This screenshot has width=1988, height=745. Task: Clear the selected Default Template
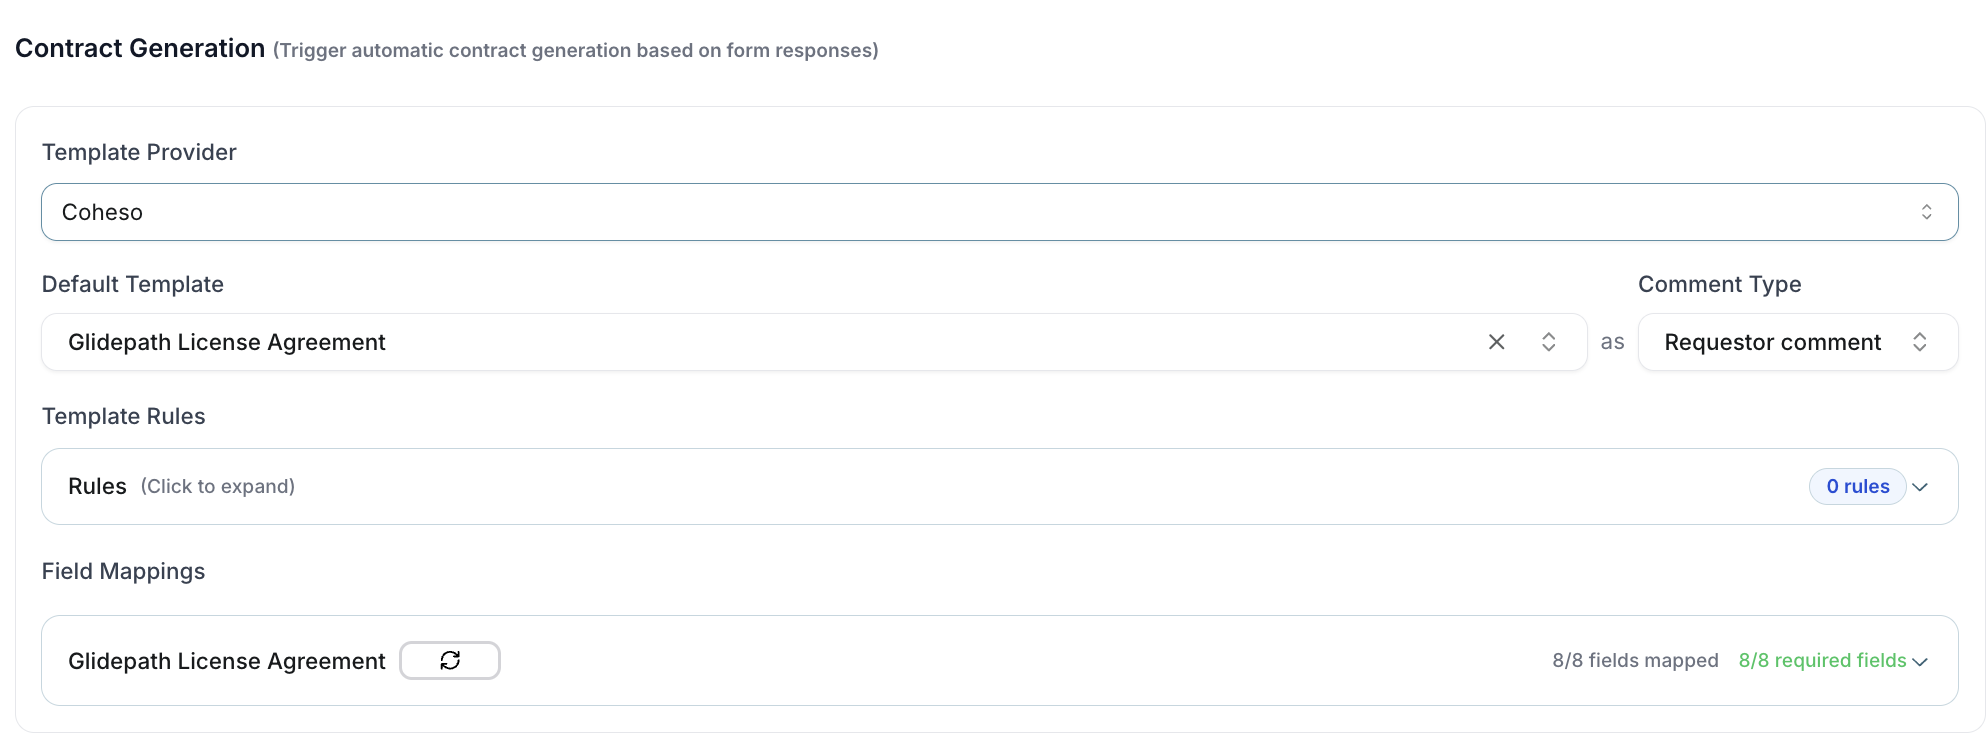click(1496, 342)
